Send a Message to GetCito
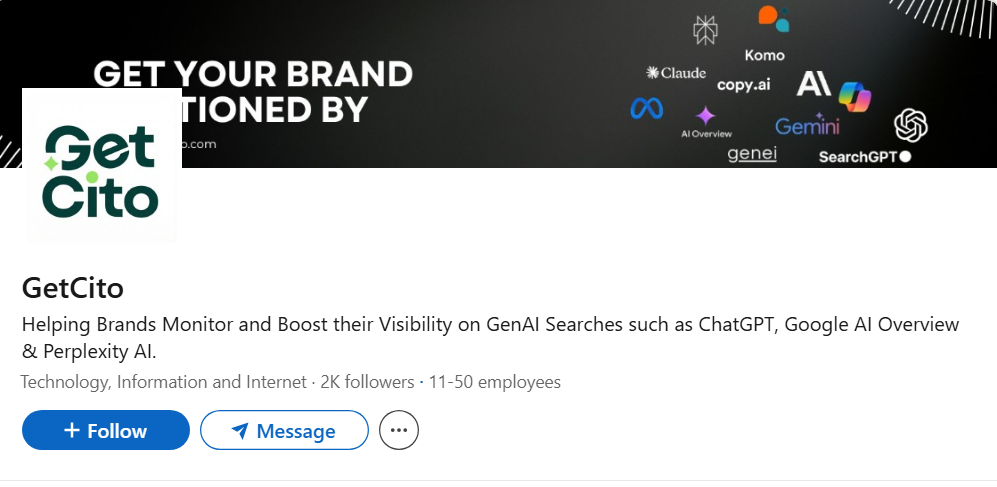997x487 pixels. tap(284, 431)
